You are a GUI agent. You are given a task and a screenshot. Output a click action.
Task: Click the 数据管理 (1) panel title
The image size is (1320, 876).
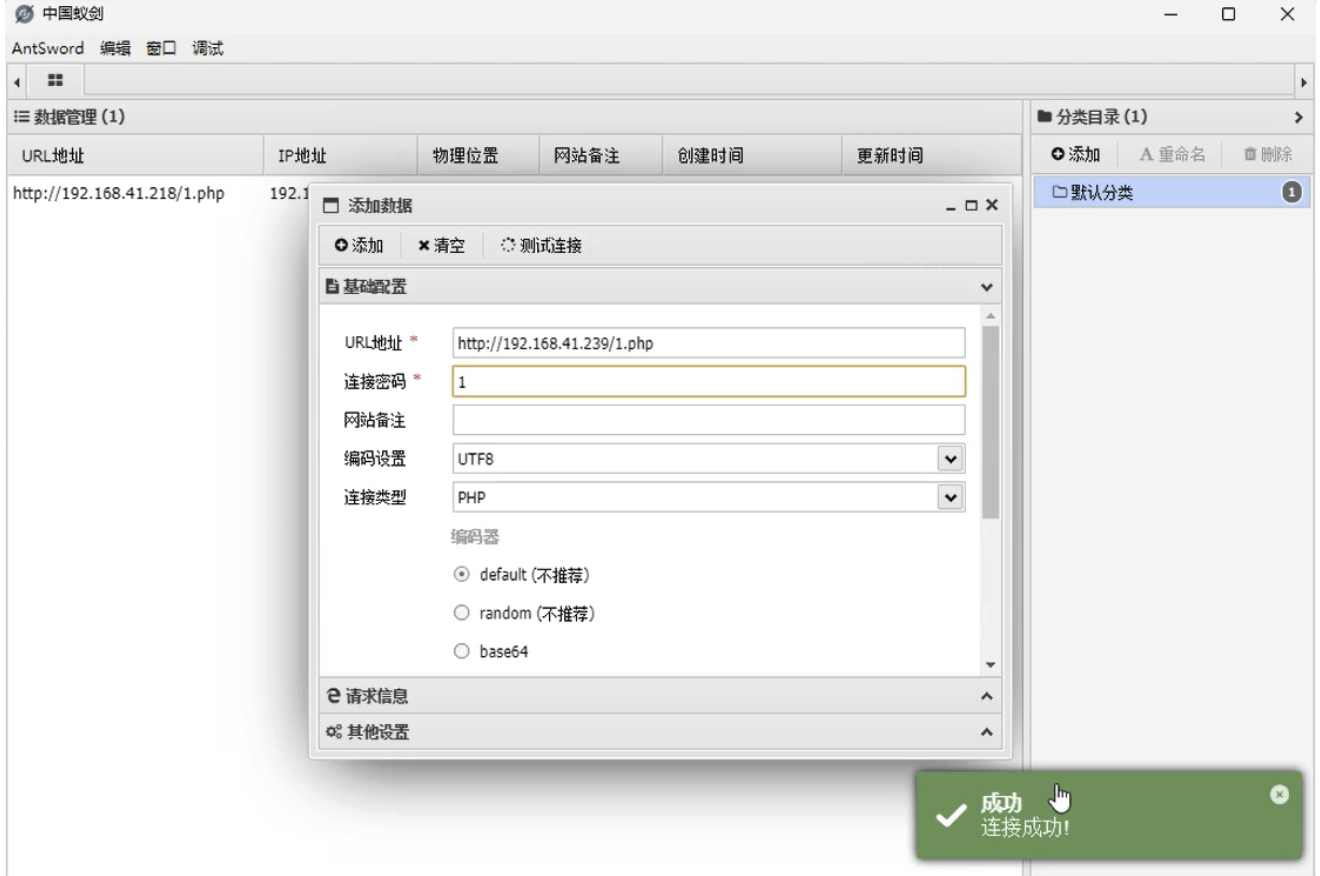[69, 118]
